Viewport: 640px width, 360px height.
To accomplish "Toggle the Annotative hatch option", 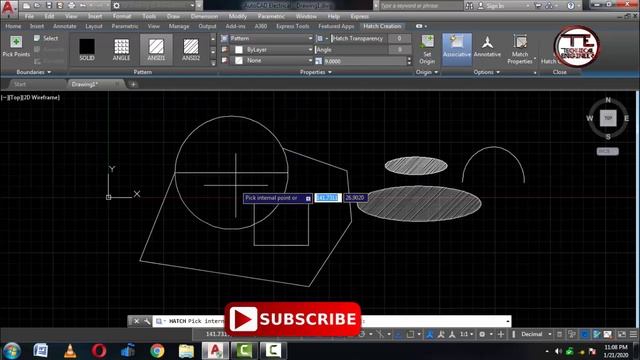I will [487, 47].
